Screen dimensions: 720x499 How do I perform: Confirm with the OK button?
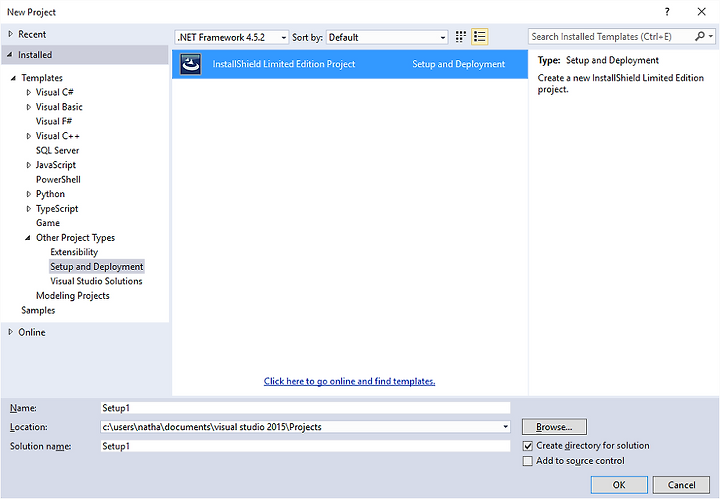tap(619, 485)
